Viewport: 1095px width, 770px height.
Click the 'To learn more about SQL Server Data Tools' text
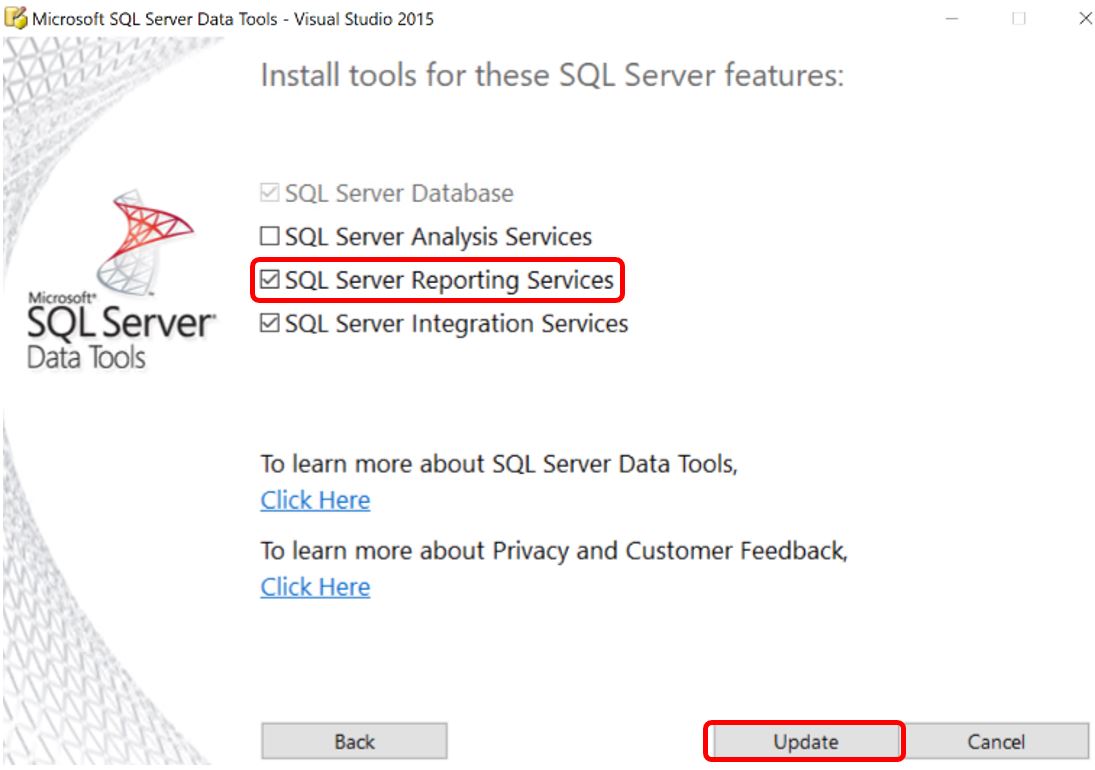(499, 464)
